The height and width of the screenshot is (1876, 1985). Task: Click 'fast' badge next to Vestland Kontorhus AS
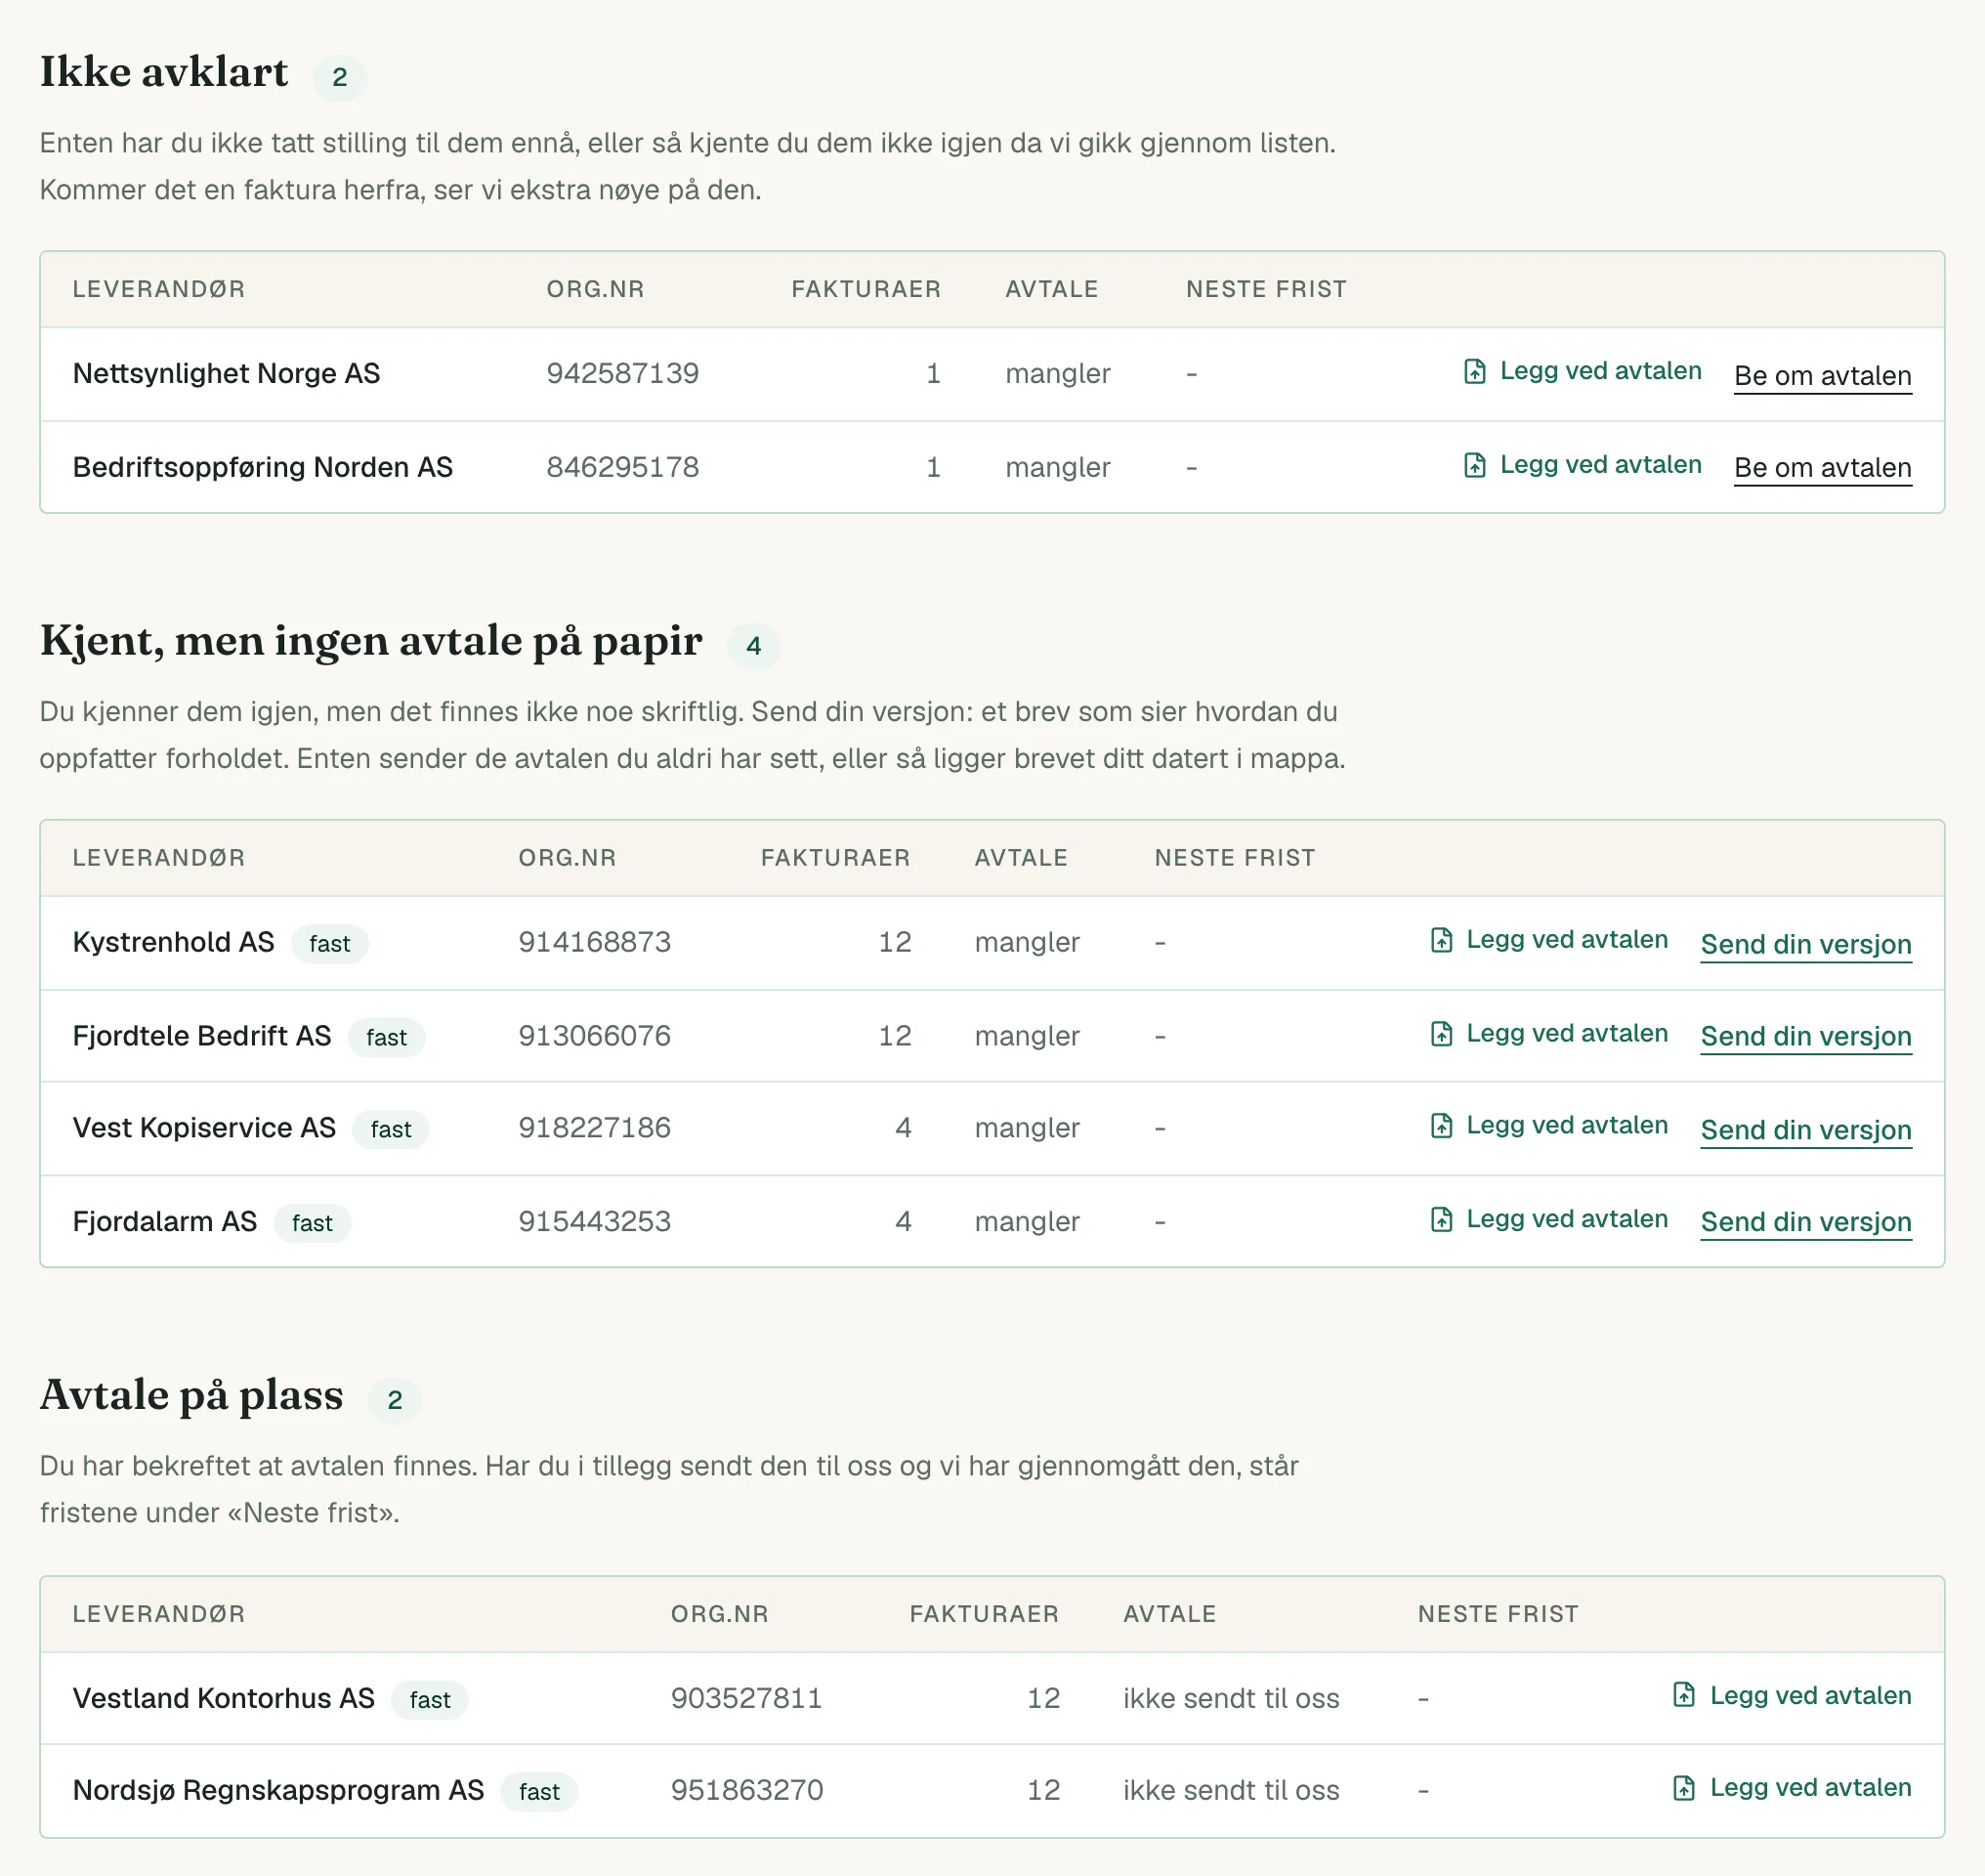(430, 1700)
